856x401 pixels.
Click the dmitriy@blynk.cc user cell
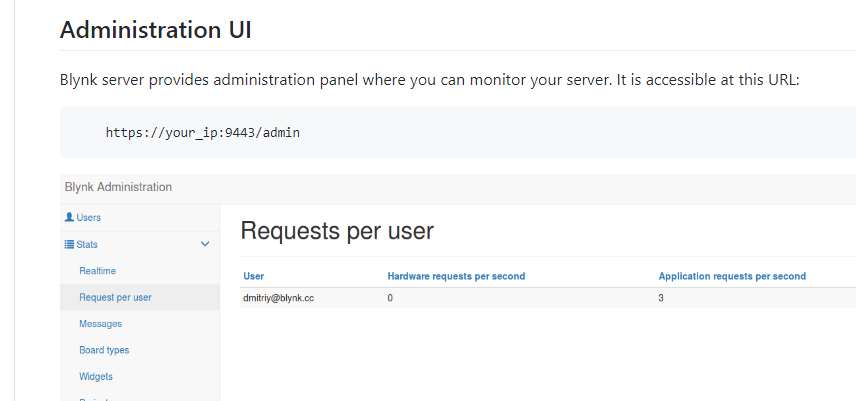pos(278,298)
